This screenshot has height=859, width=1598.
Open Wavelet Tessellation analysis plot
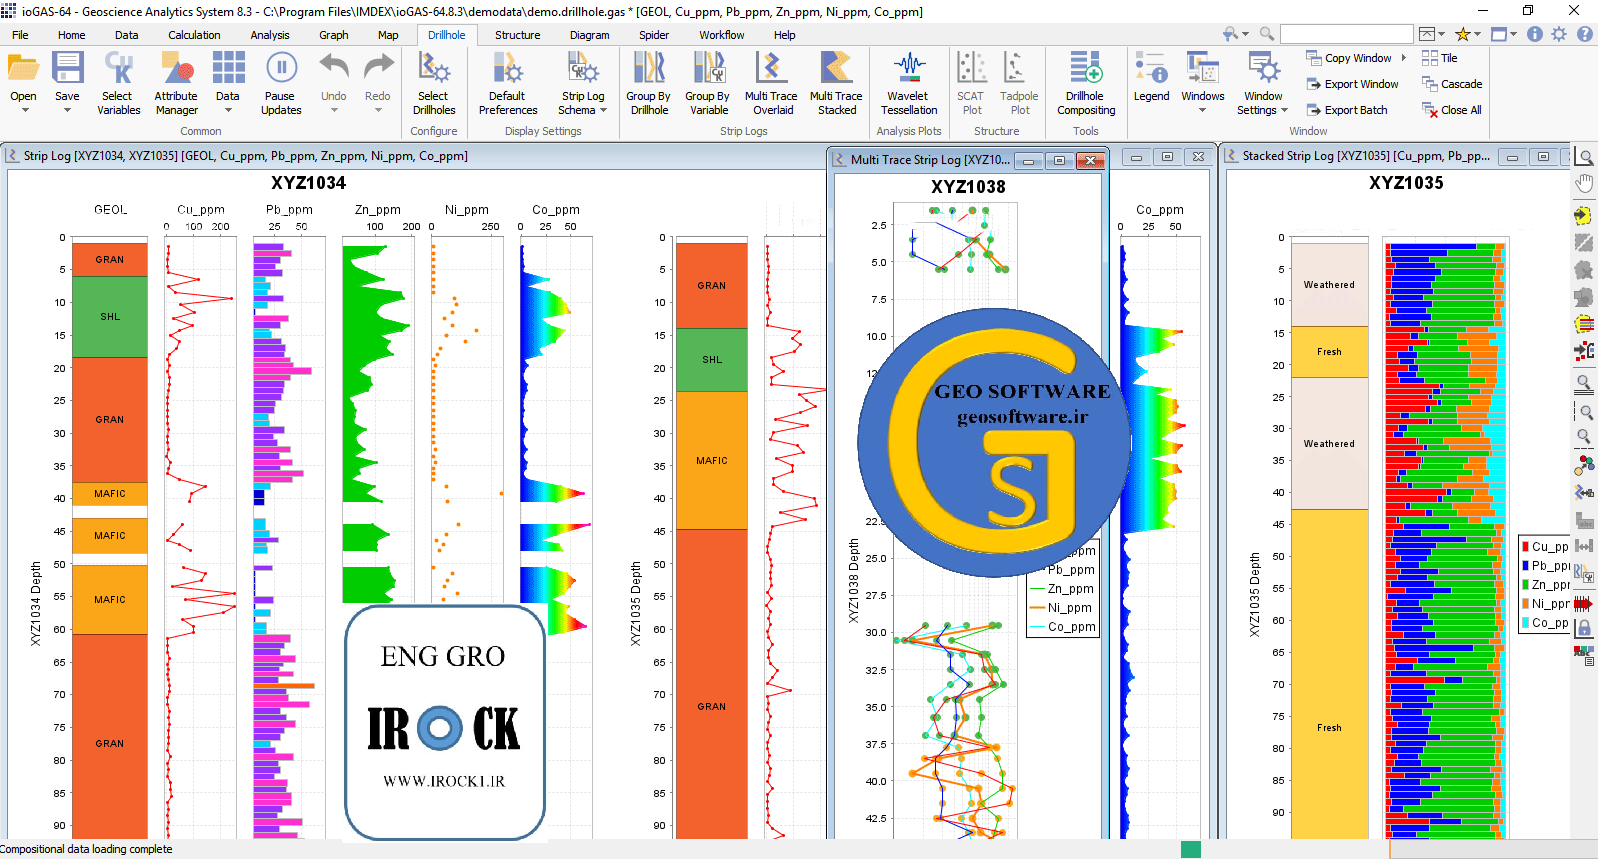tap(908, 83)
